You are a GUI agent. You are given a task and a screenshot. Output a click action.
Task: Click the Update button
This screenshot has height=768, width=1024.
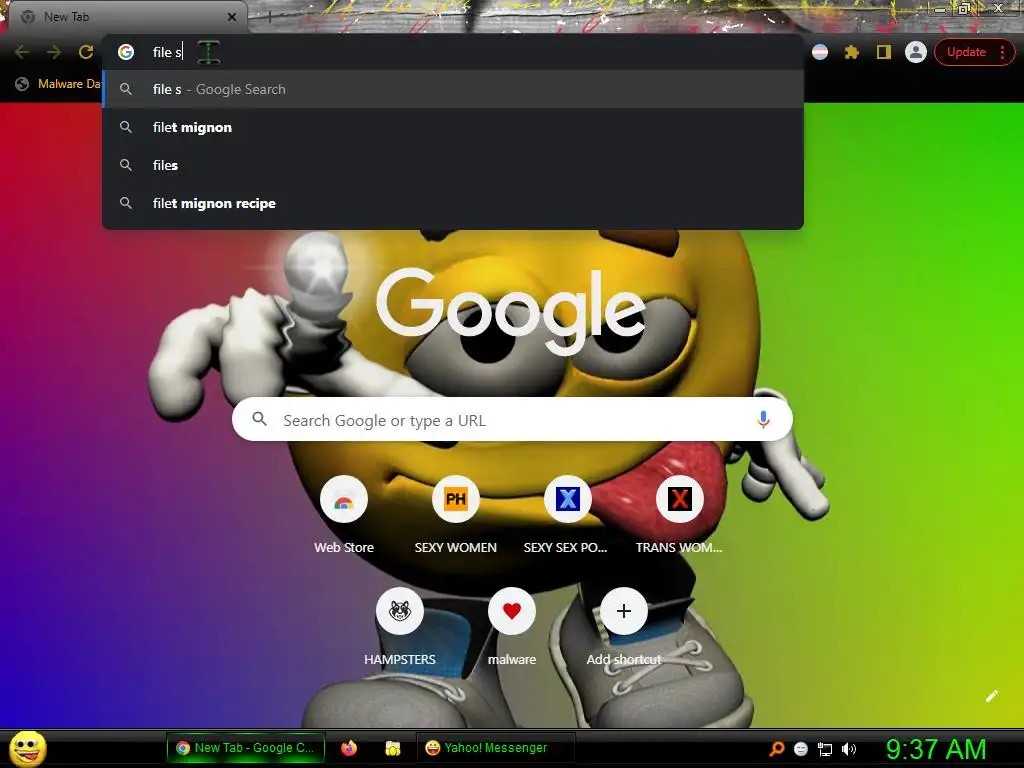pyautogui.click(x=967, y=52)
